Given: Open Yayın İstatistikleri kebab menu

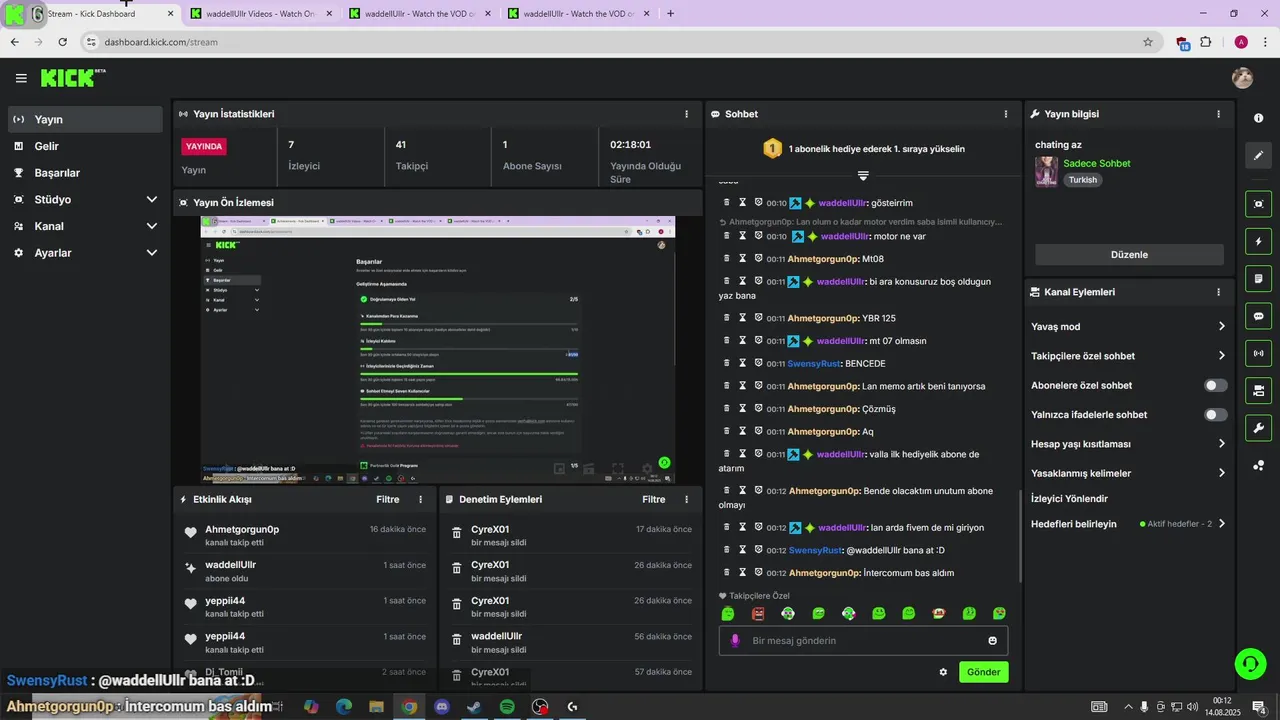Looking at the screenshot, I should [x=686, y=114].
